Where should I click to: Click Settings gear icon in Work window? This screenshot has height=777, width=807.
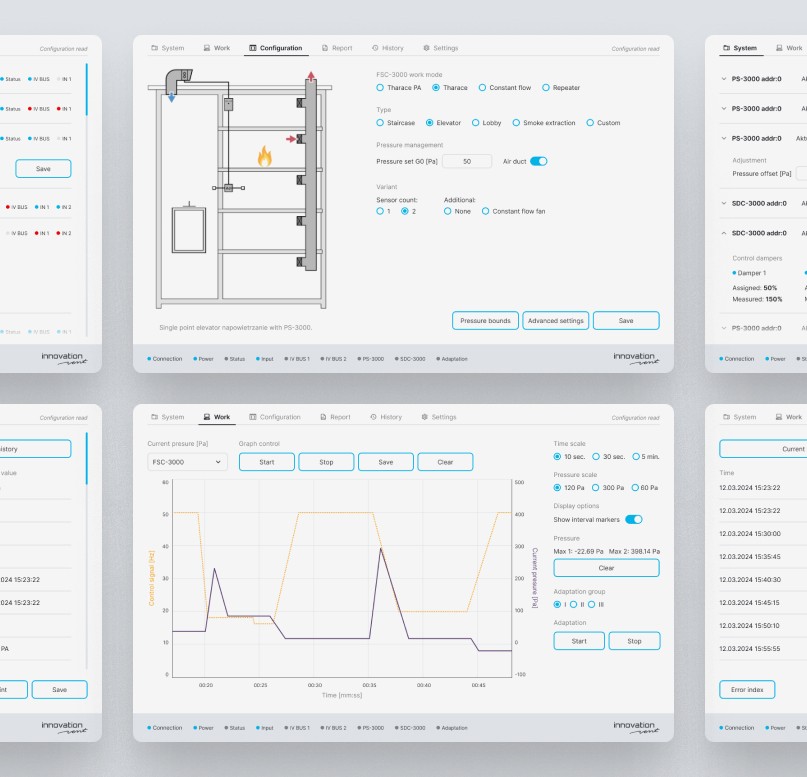coord(425,417)
